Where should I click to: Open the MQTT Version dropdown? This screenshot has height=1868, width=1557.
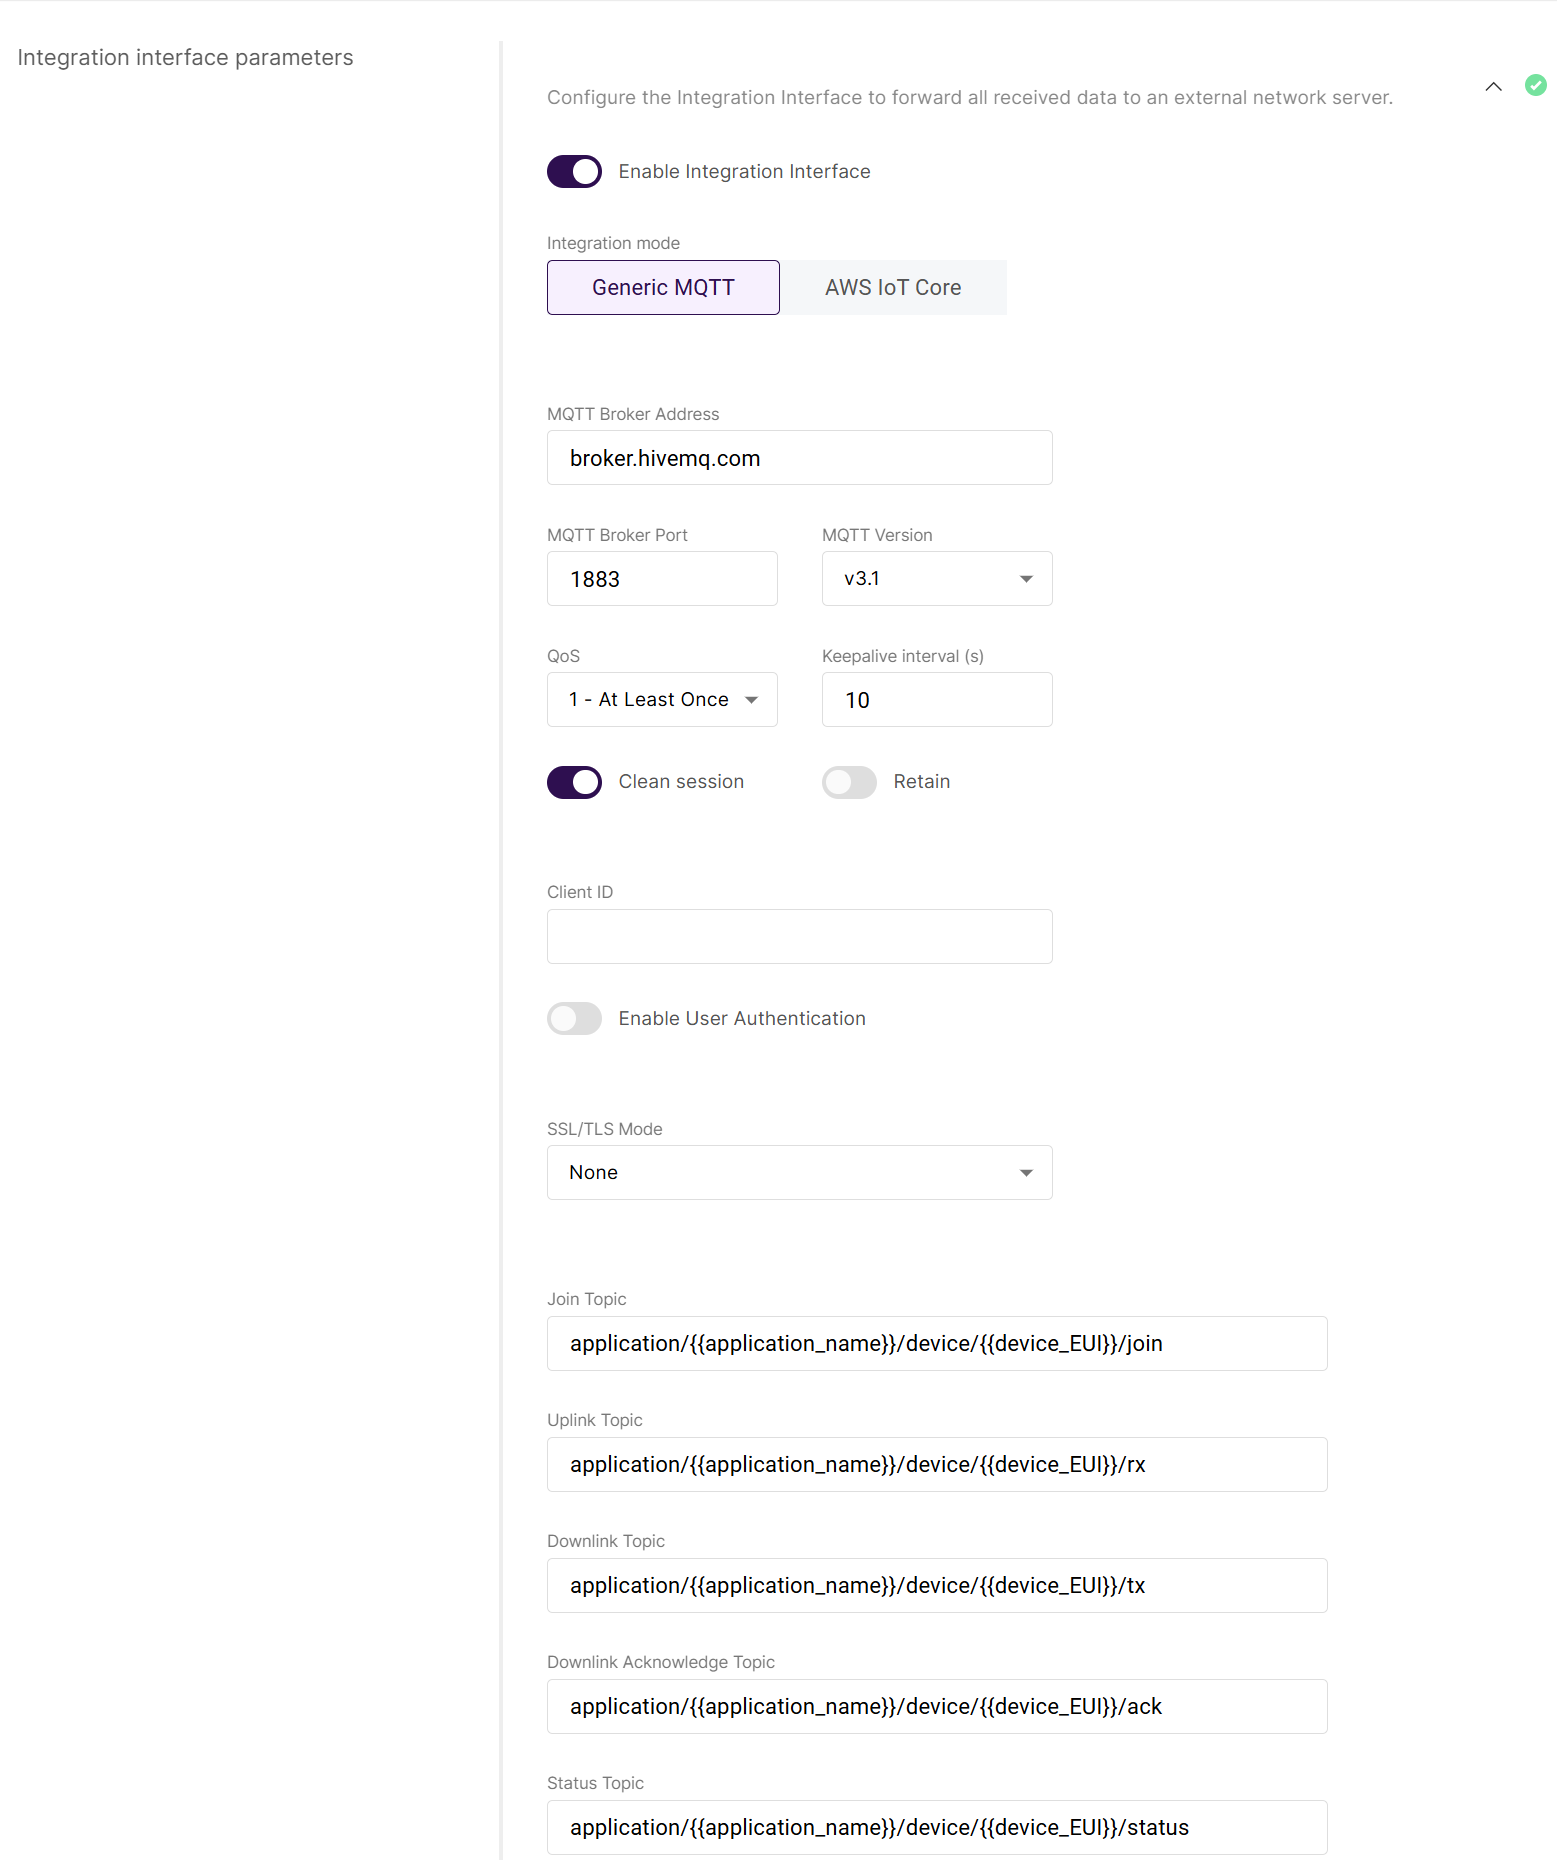(936, 579)
